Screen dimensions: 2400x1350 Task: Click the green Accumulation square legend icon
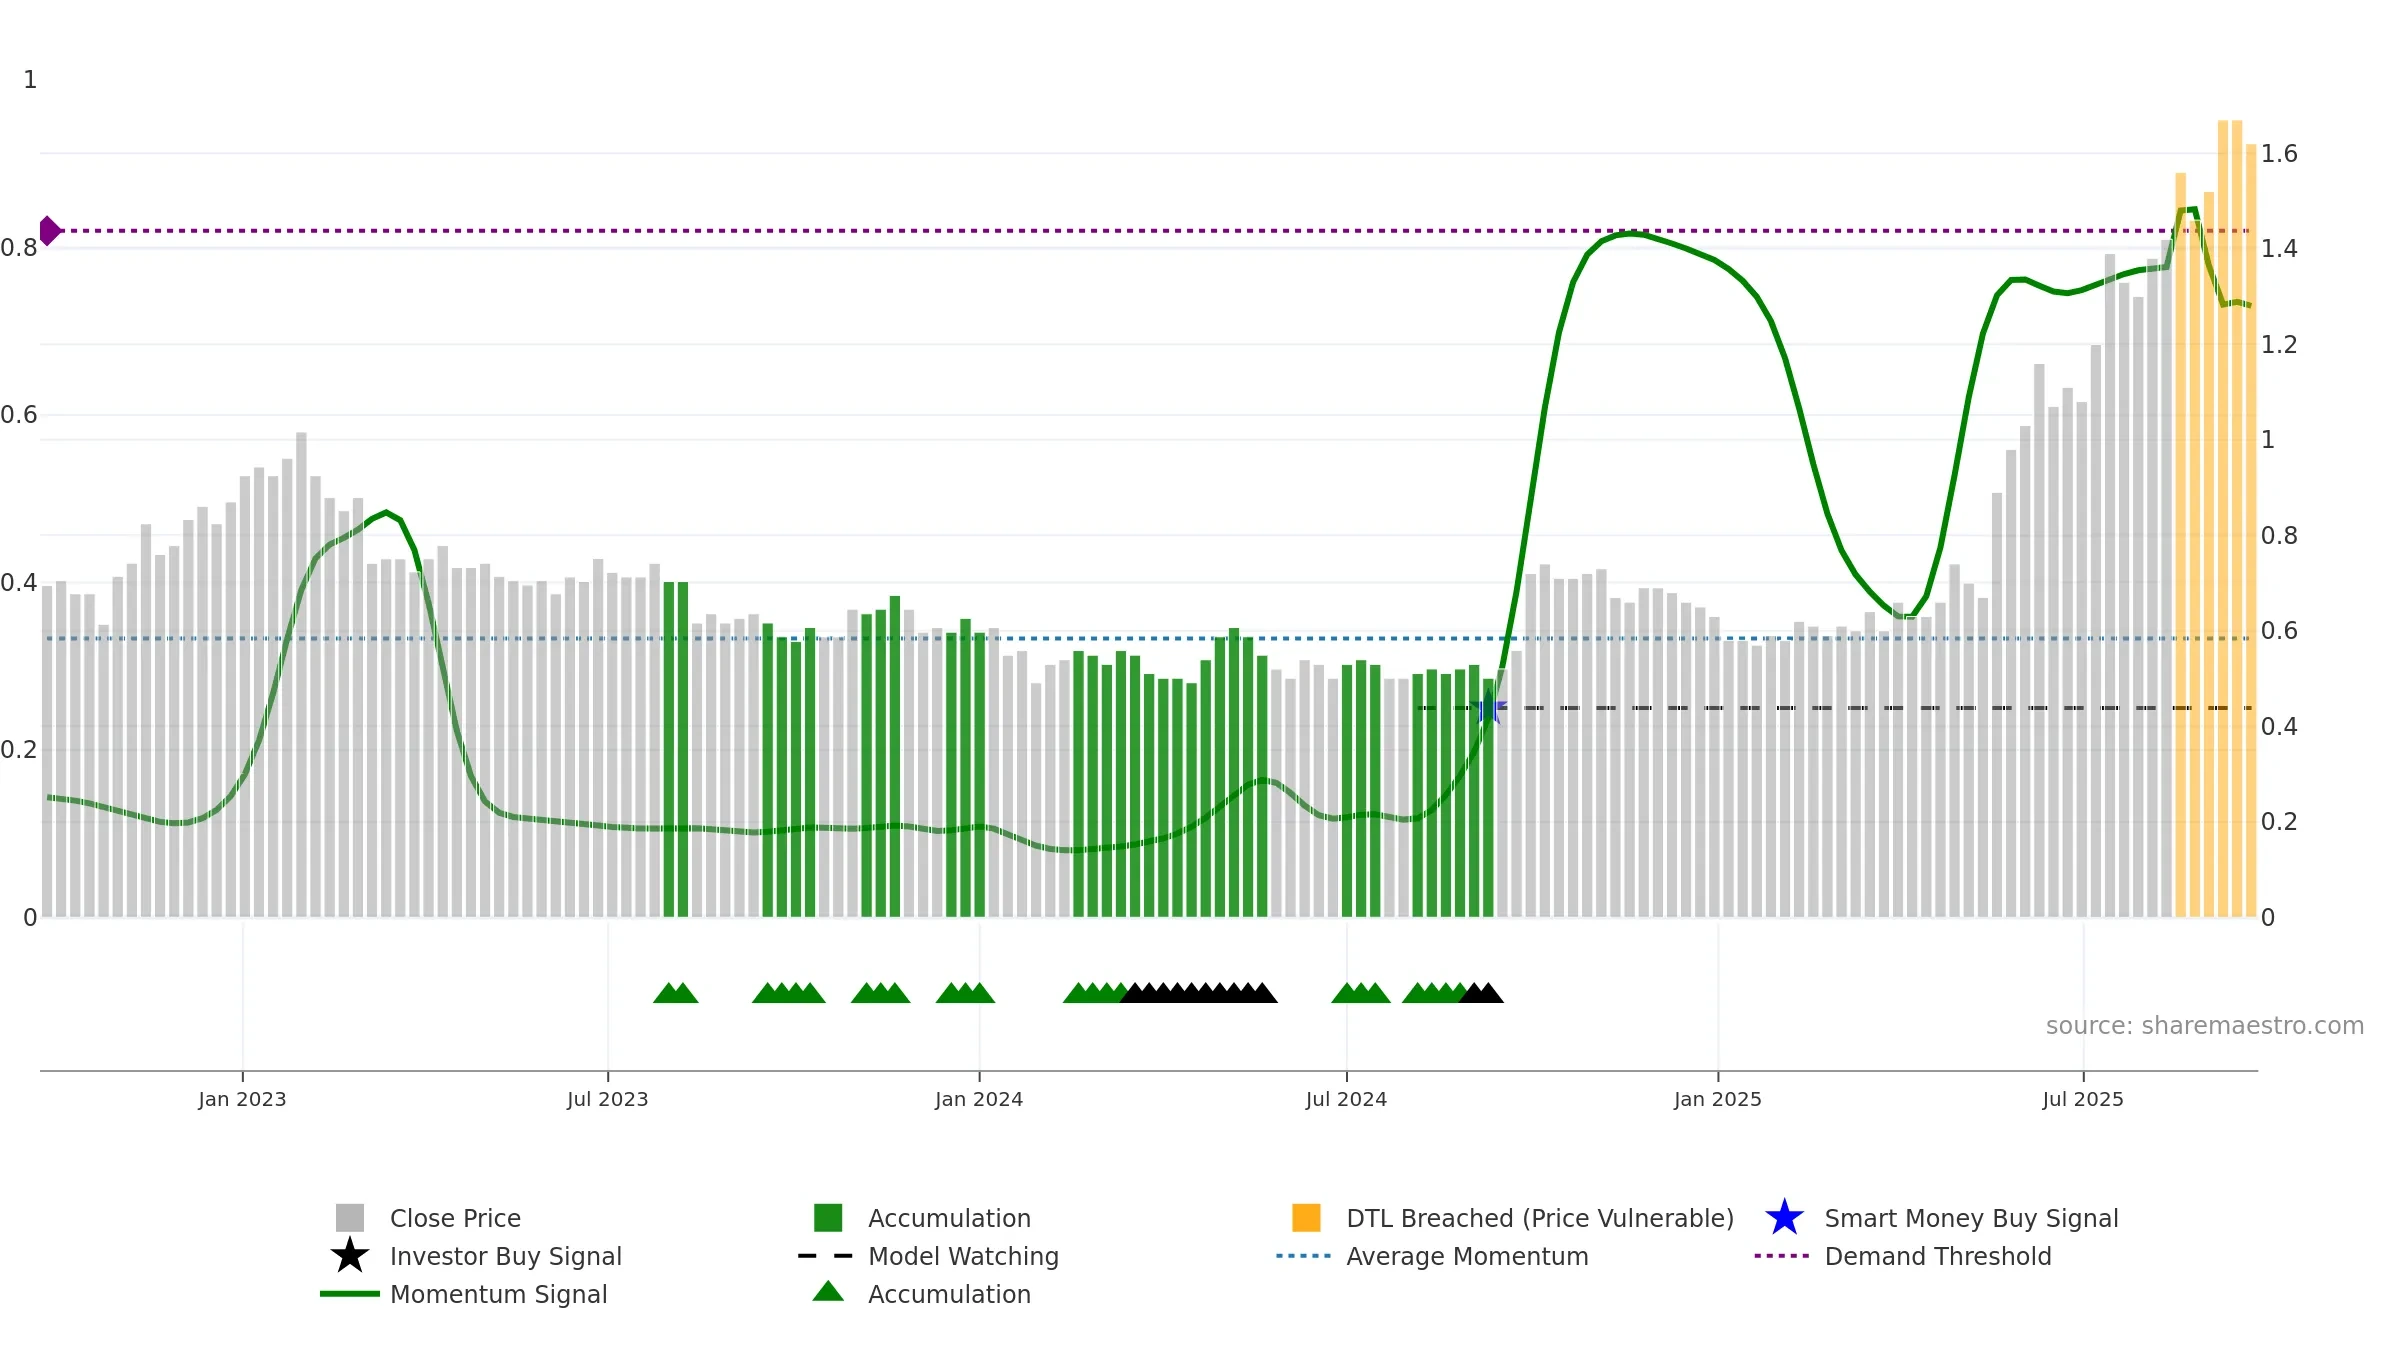pos(828,1218)
